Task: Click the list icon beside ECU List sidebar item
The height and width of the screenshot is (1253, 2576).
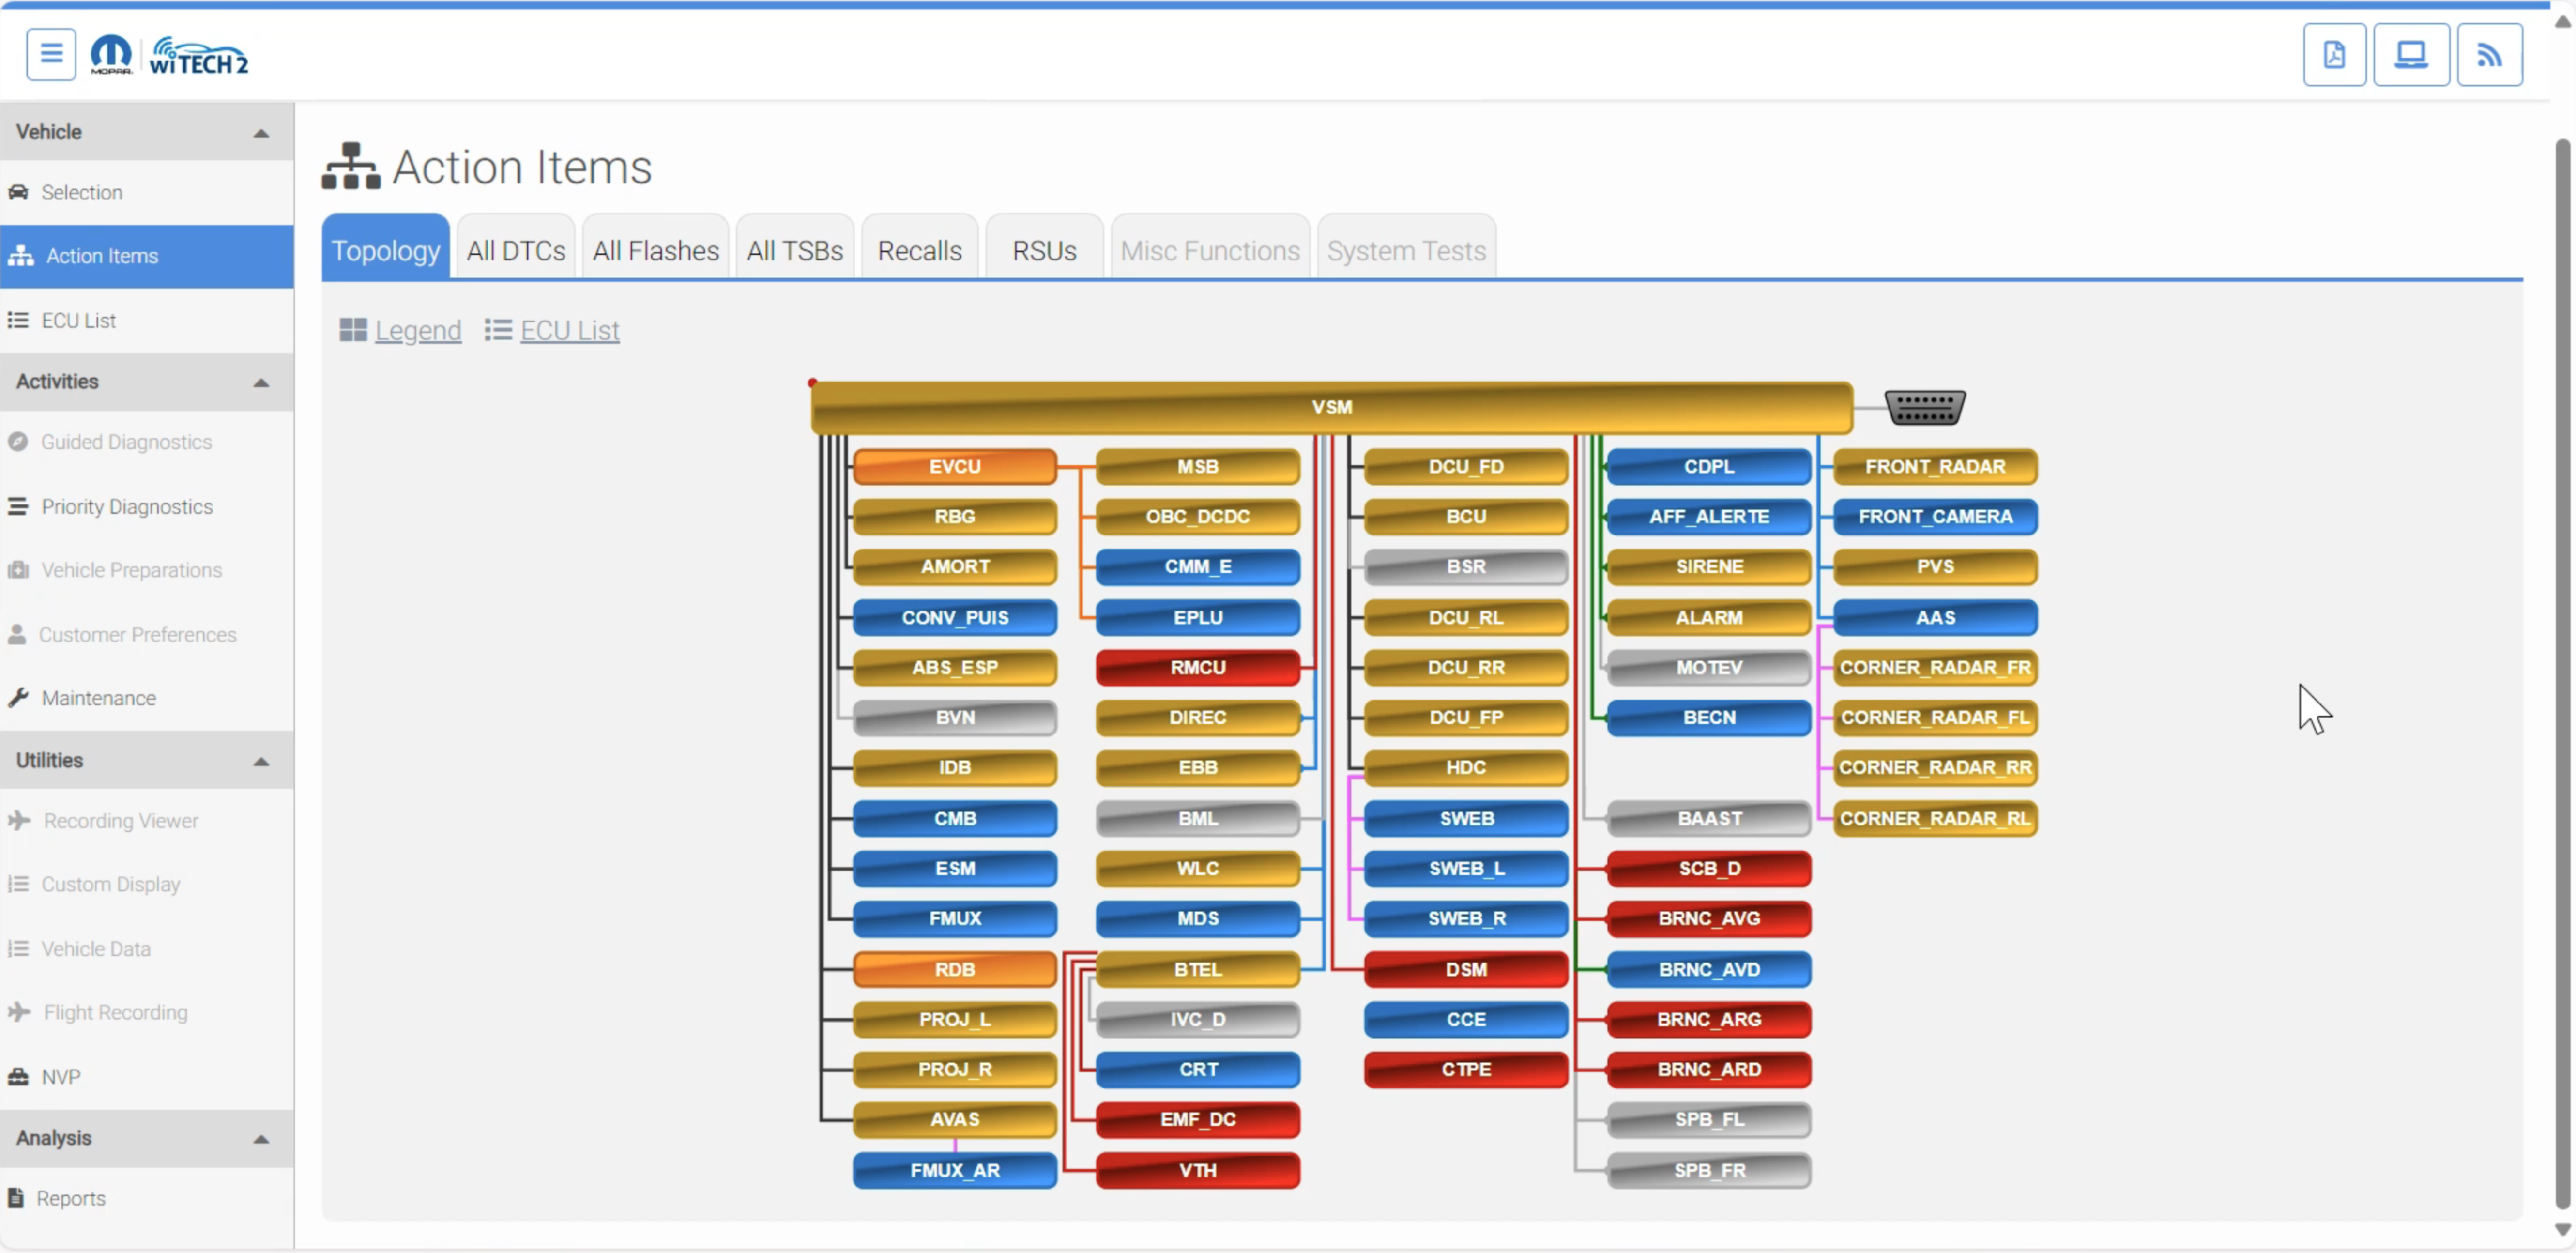Action: (x=18, y=320)
